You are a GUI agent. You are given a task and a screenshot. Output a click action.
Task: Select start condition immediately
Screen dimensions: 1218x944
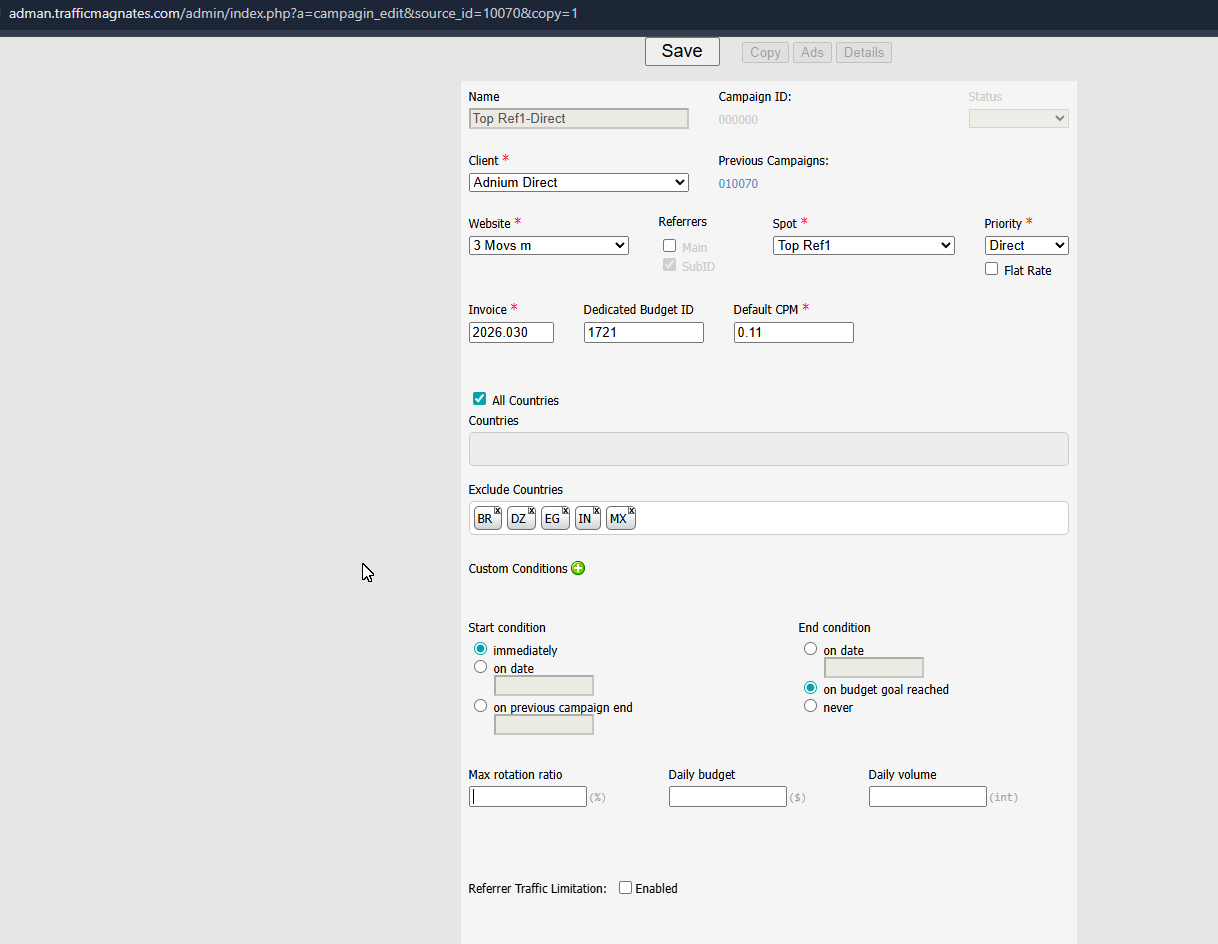481,649
